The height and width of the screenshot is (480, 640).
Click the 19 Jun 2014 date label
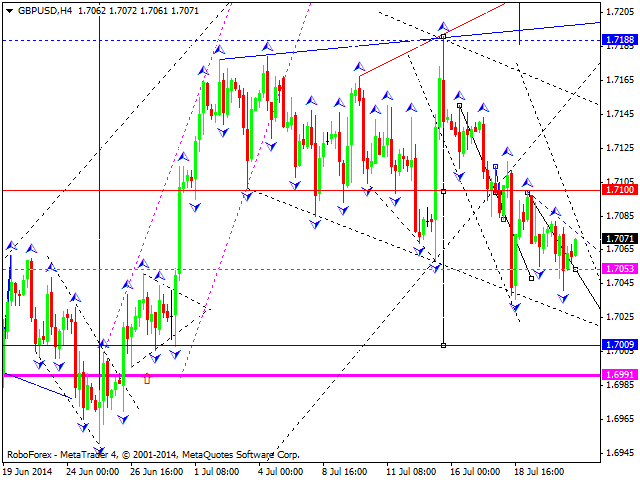point(28,470)
